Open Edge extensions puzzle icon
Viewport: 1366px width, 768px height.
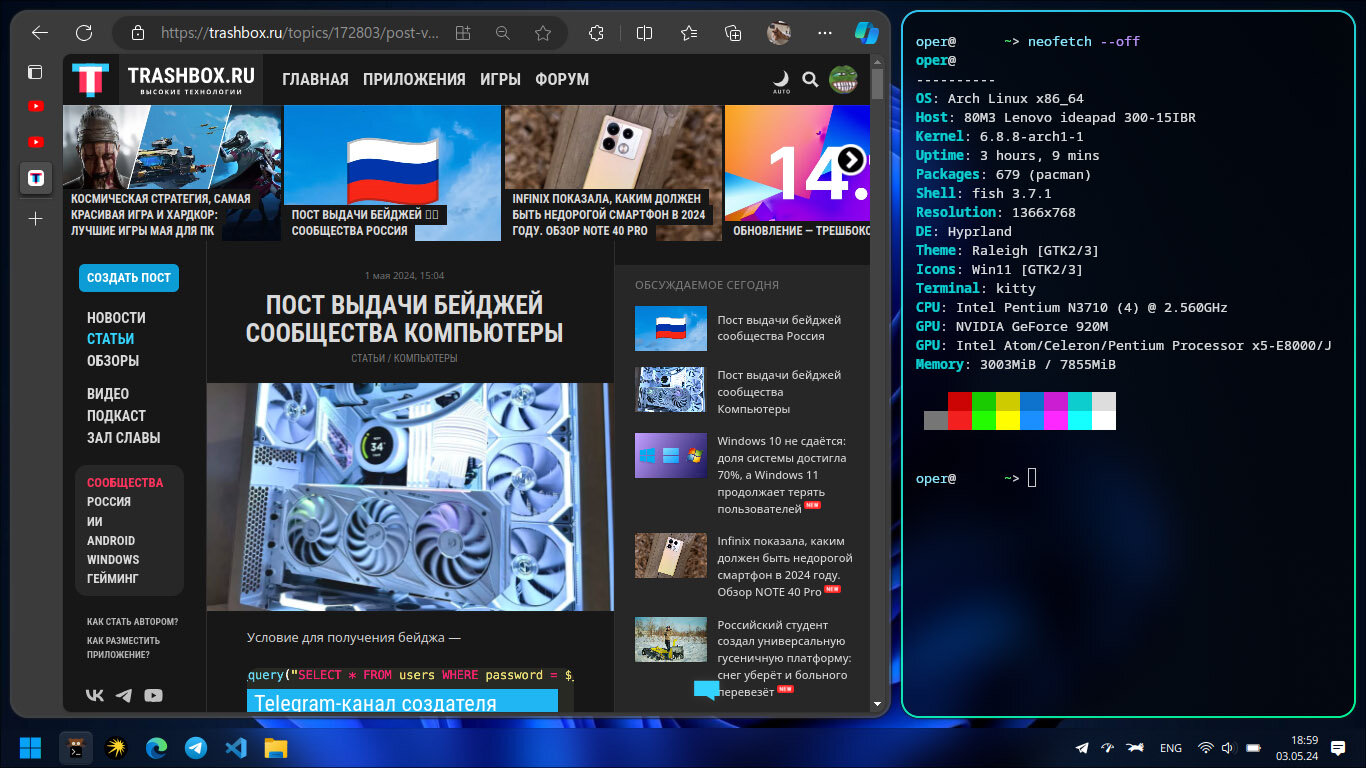[597, 33]
